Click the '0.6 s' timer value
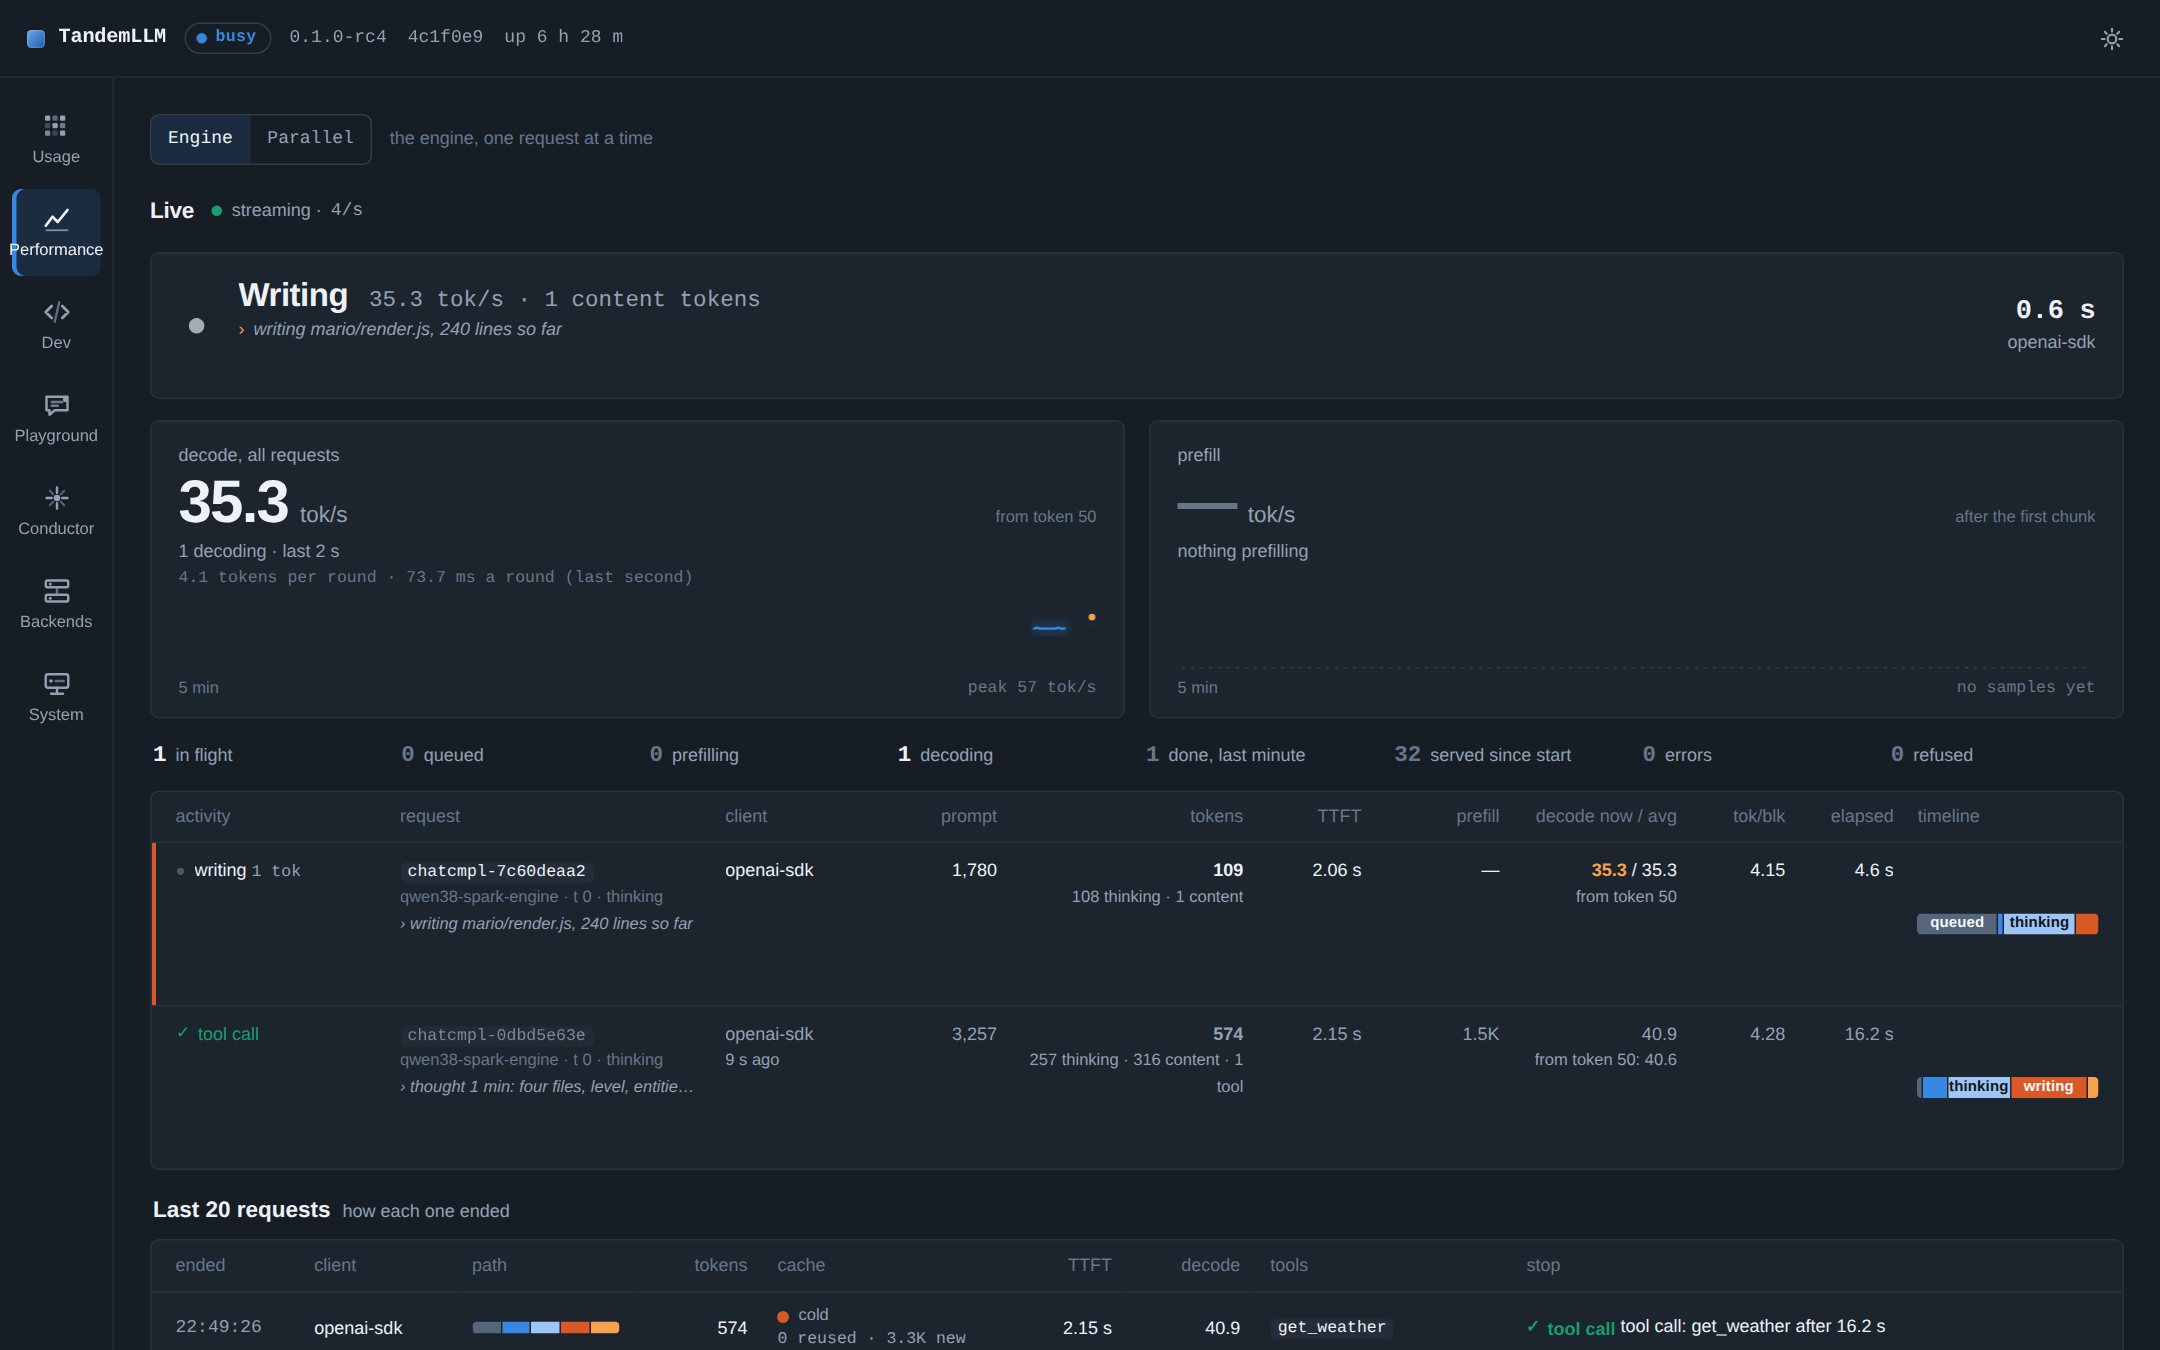 (x=2055, y=310)
